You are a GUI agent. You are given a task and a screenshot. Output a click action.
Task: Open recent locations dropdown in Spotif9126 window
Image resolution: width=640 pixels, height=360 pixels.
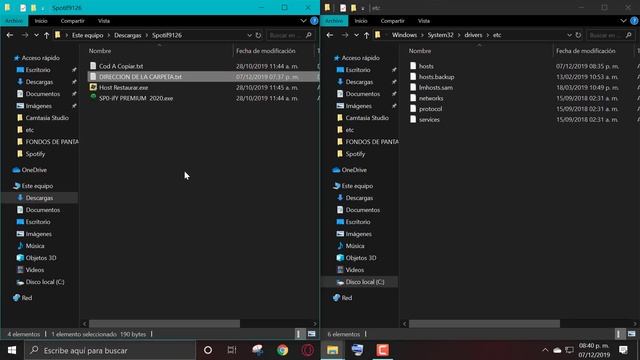(x=36, y=36)
